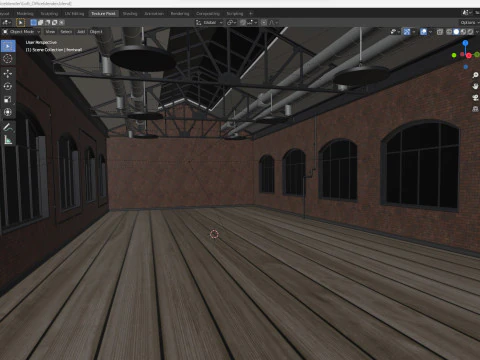Click the left green Y axis gizmo dot
The image size is (480, 360).
point(454,55)
